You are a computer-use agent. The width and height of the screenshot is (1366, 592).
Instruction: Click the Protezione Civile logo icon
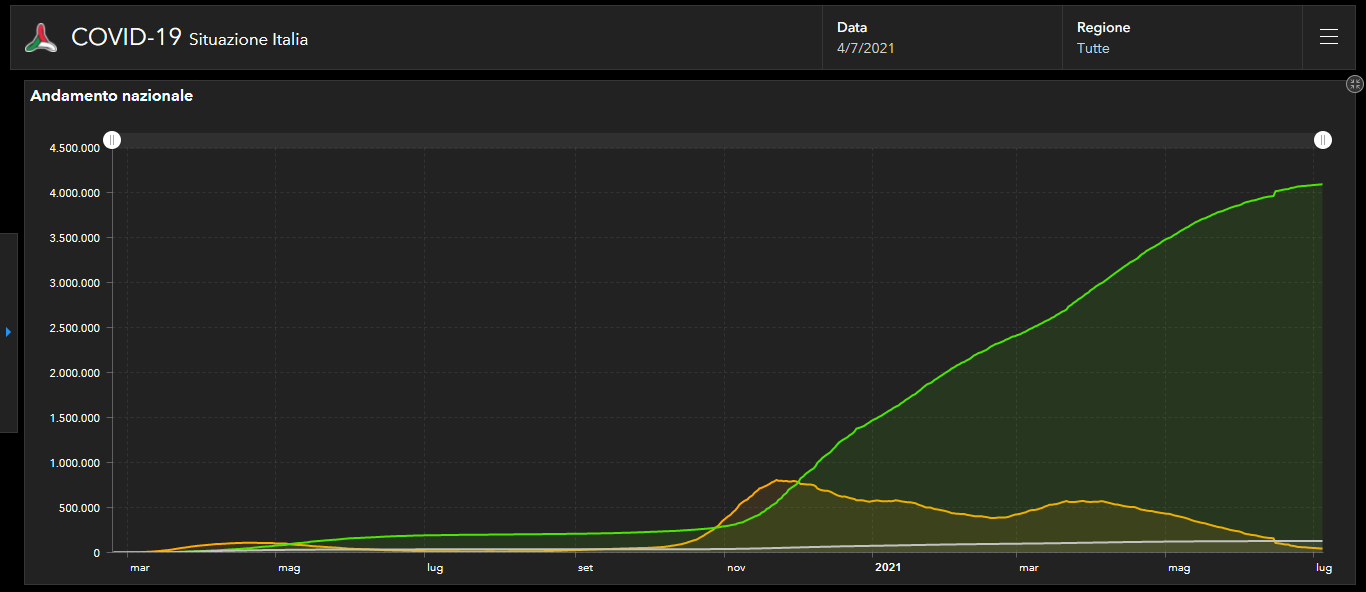[x=41, y=38]
